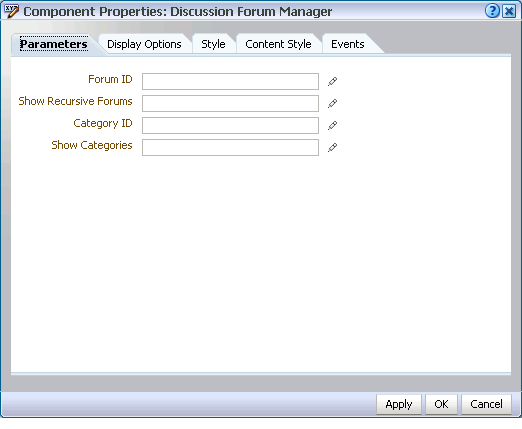Click the 'Category ID' label

pos(103,124)
